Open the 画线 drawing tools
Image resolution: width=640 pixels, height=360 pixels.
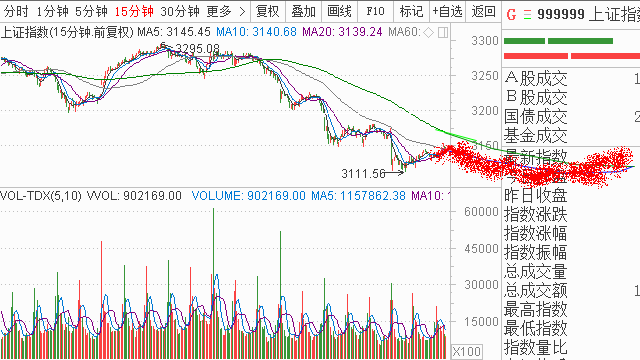coord(339,11)
